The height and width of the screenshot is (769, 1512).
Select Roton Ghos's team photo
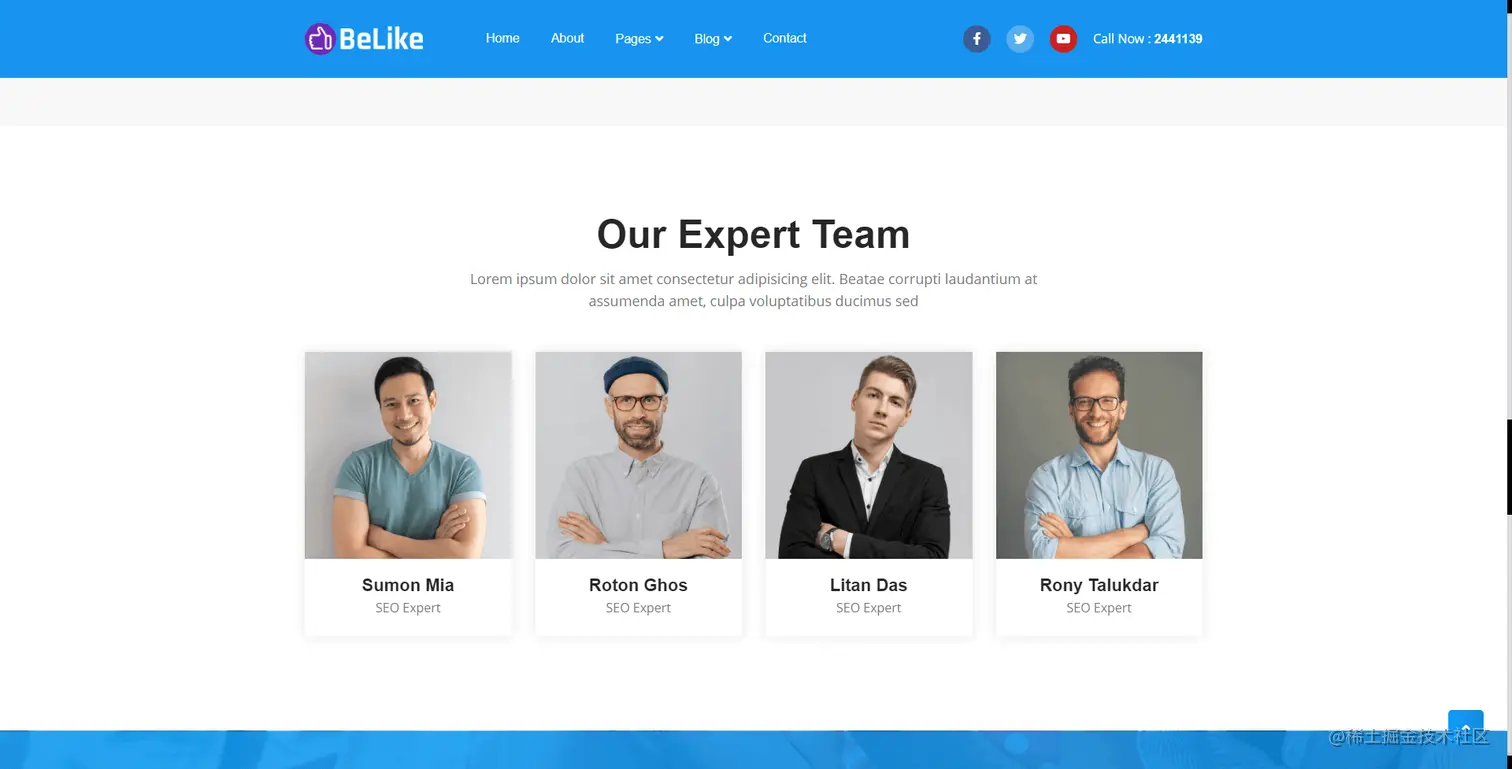pyautogui.click(x=638, y=455)
